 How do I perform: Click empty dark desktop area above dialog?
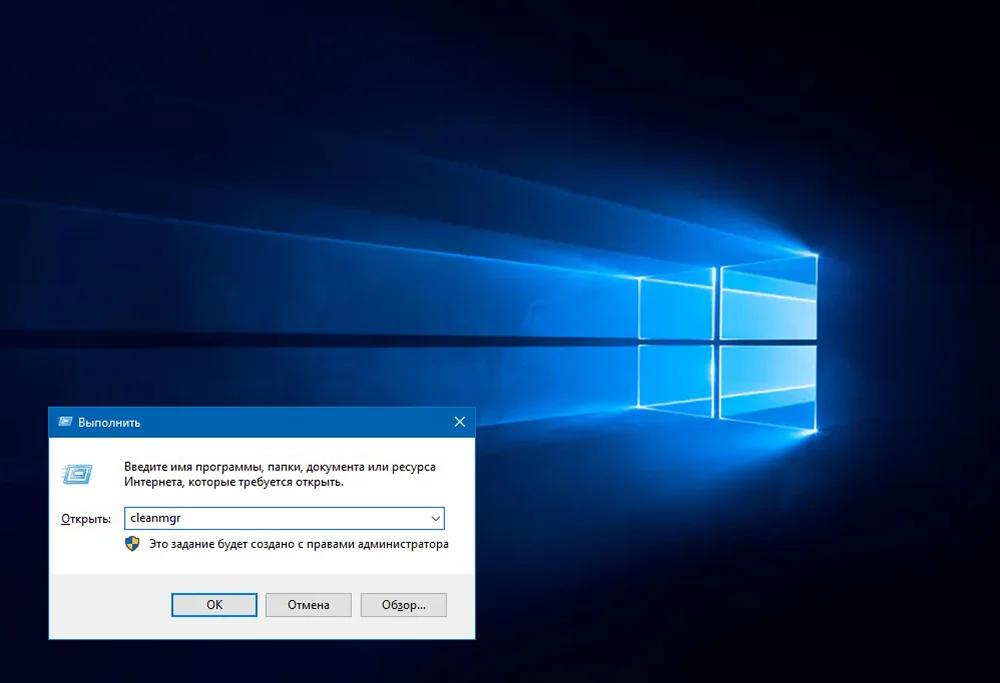point(250,150)
